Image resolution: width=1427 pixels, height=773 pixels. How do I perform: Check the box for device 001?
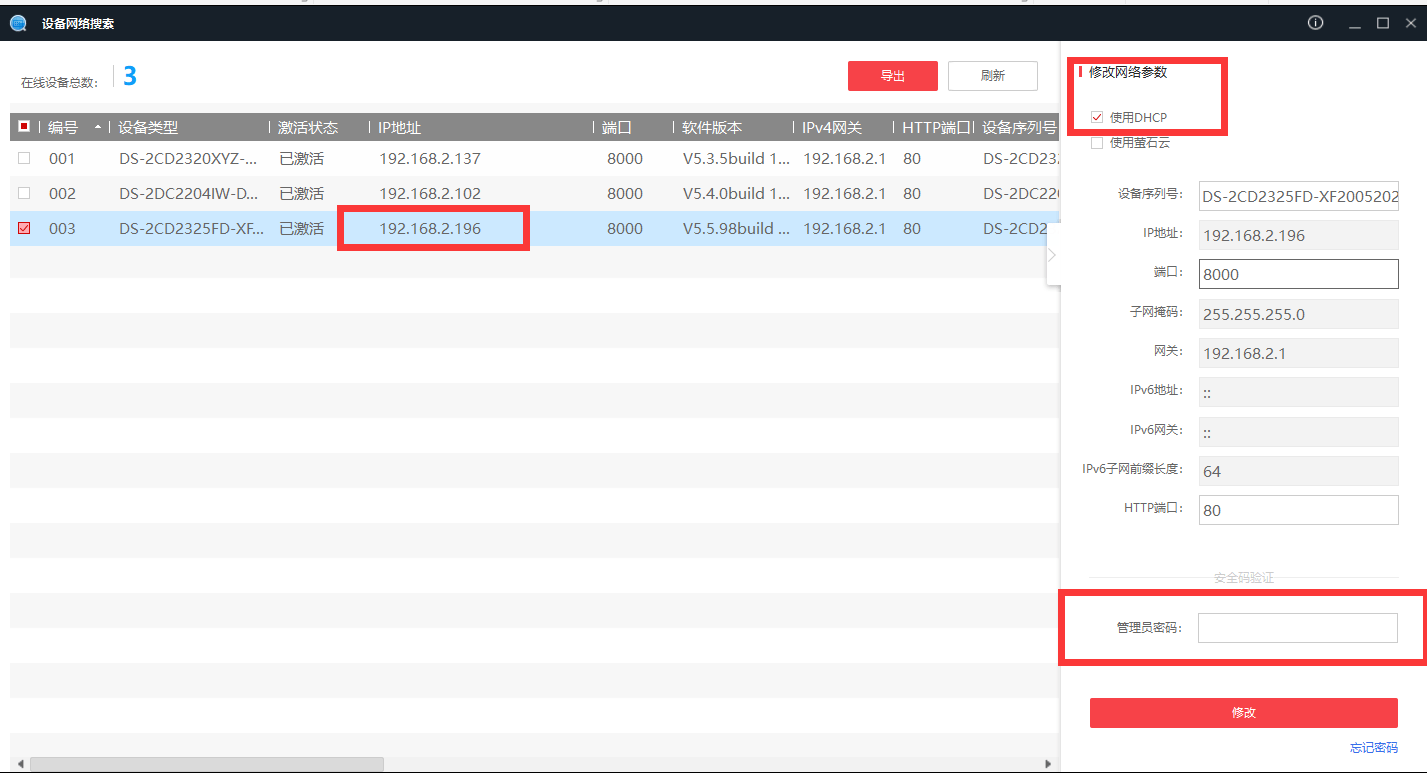click(x=24, y=158)
